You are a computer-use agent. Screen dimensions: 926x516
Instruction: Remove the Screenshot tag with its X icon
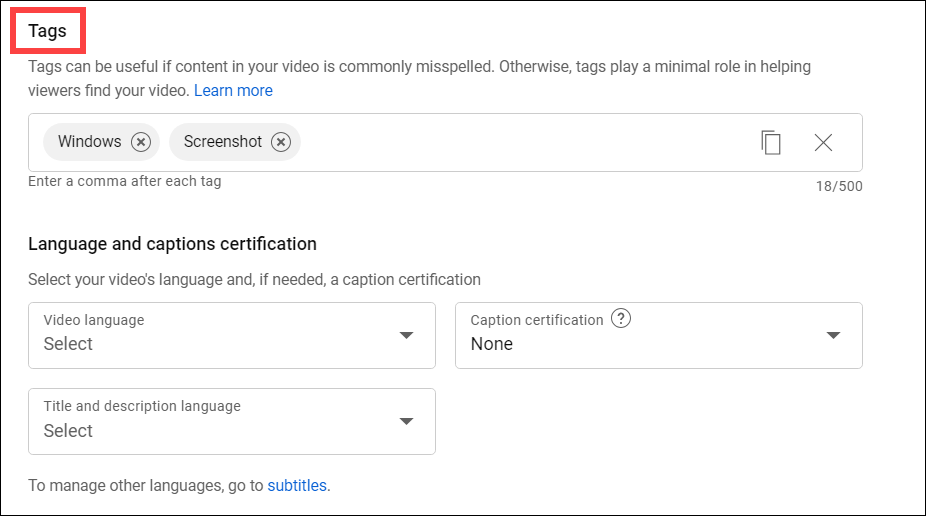(281, 142)
